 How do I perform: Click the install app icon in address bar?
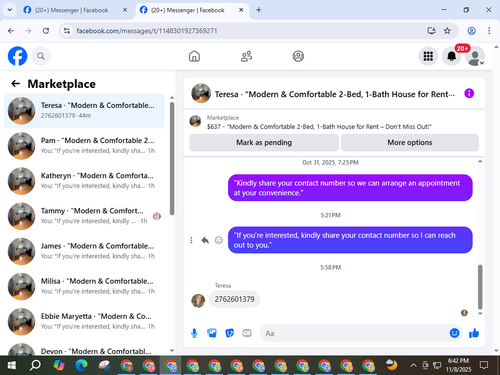click(431, 31)
